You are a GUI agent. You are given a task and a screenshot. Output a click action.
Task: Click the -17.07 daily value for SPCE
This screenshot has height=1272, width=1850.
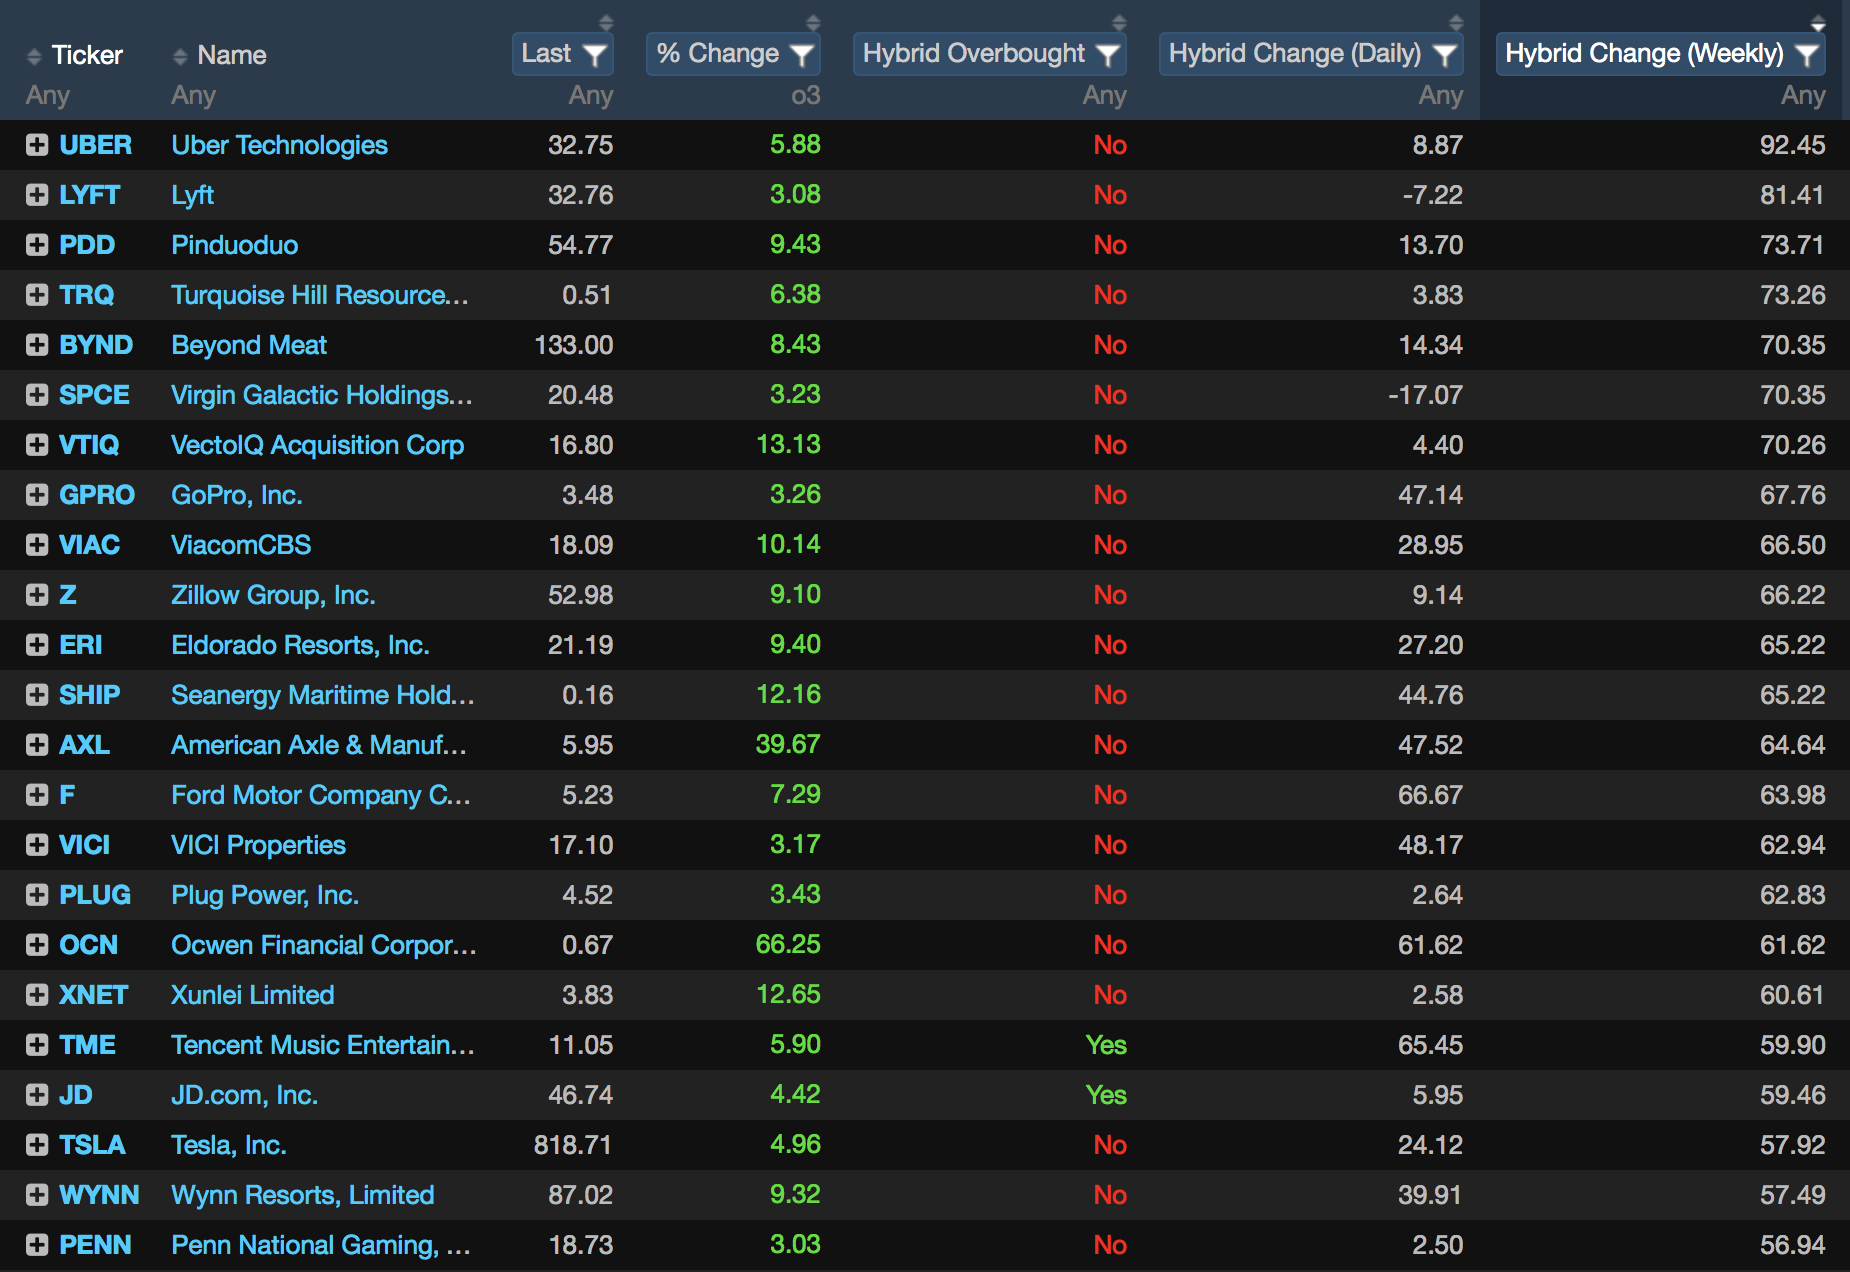click(1425, 395)
